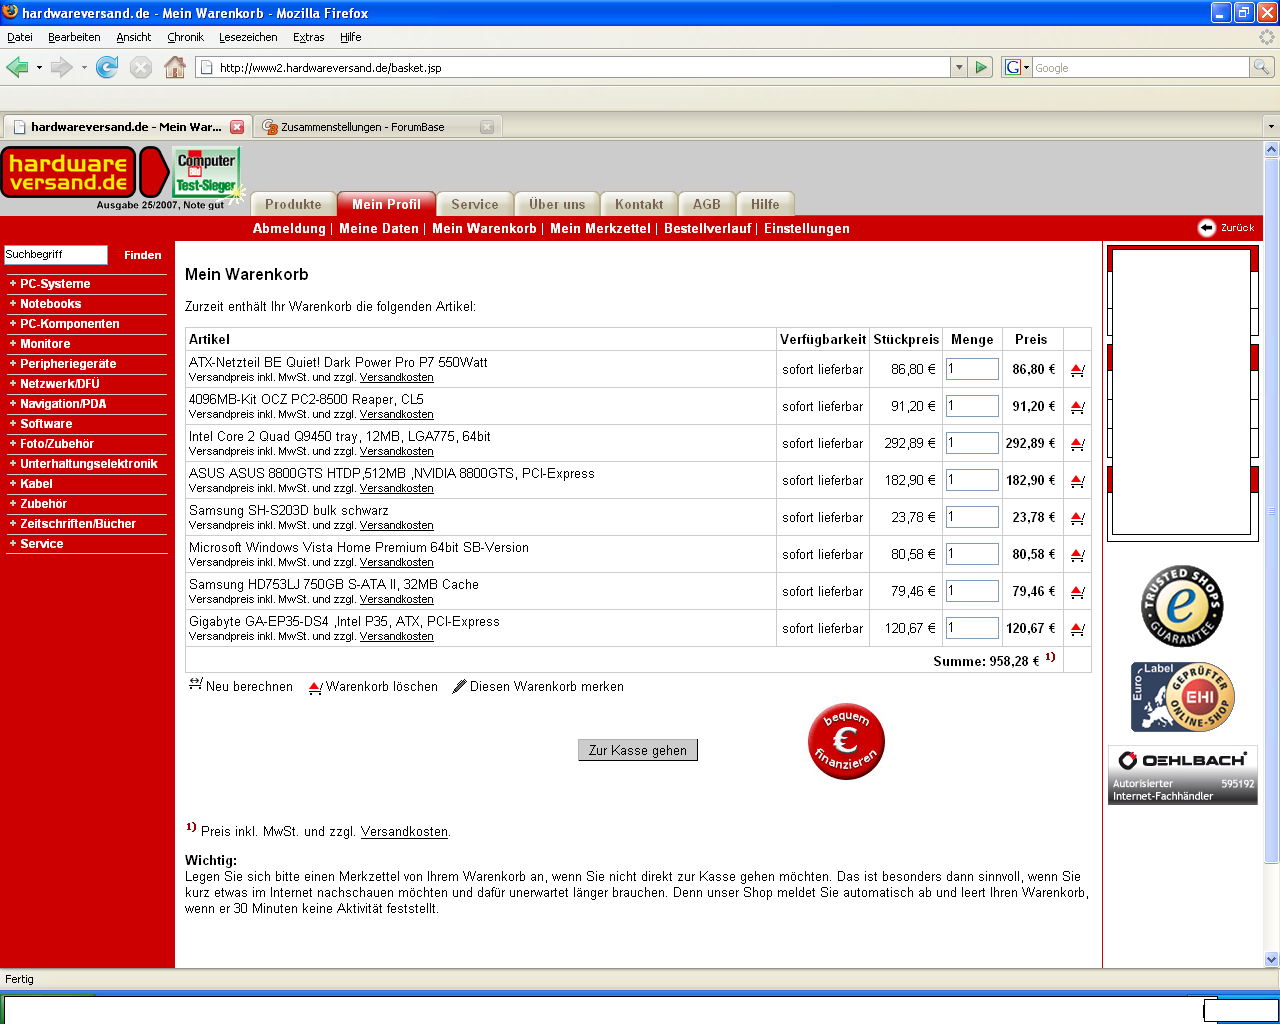Click Neu berechnen to recalculate cart
Viewport: 1280px width, 1024px height.
241,686
